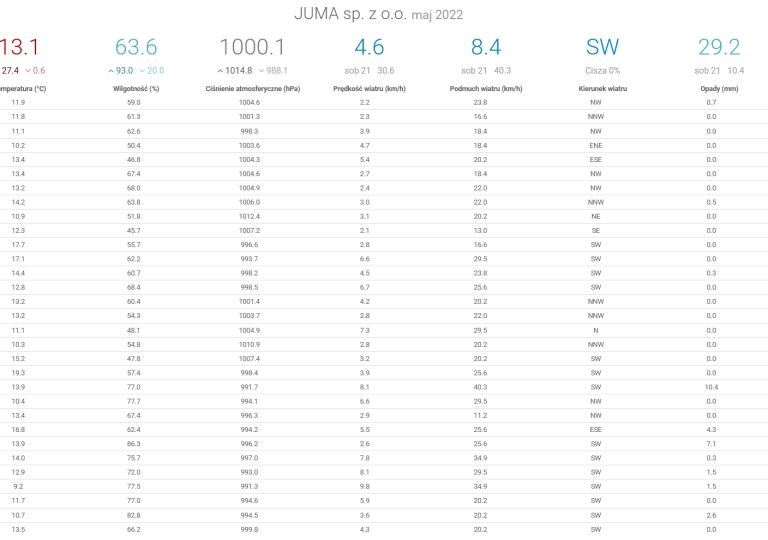
Task: Click the min pressure down-arrow icon
Action: 258,71
